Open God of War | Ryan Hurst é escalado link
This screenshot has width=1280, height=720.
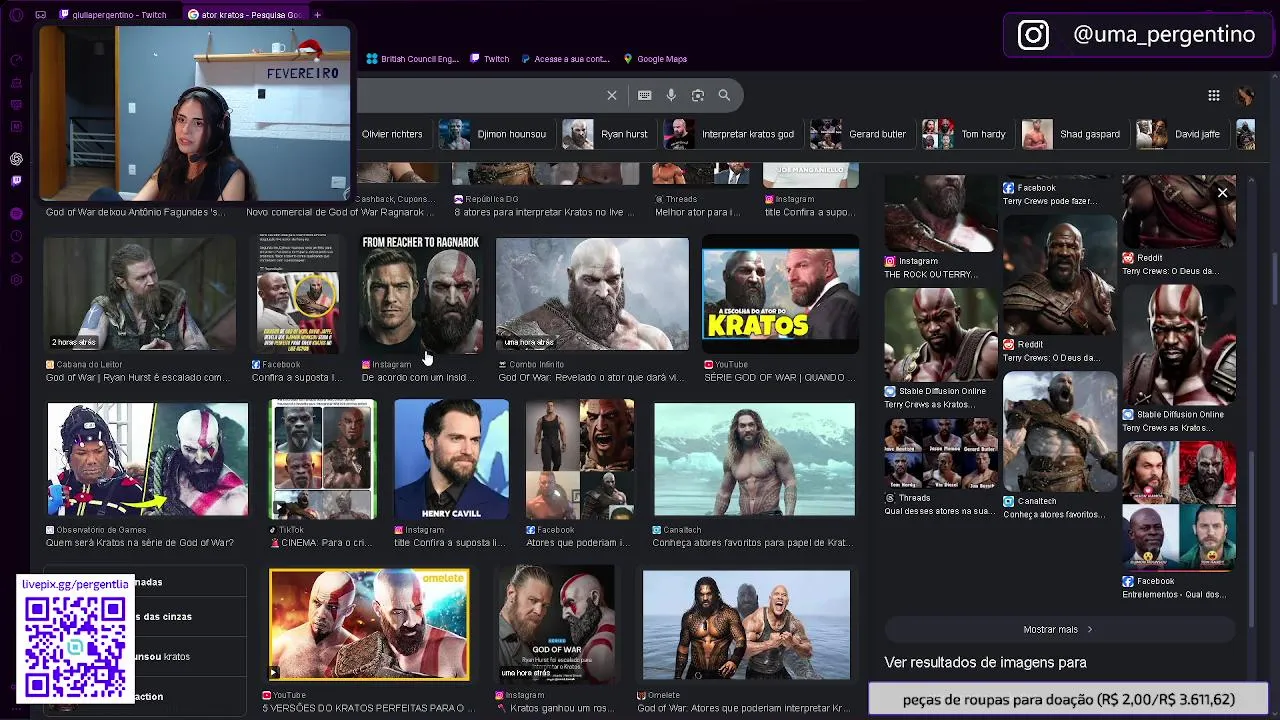click(137, 378)
